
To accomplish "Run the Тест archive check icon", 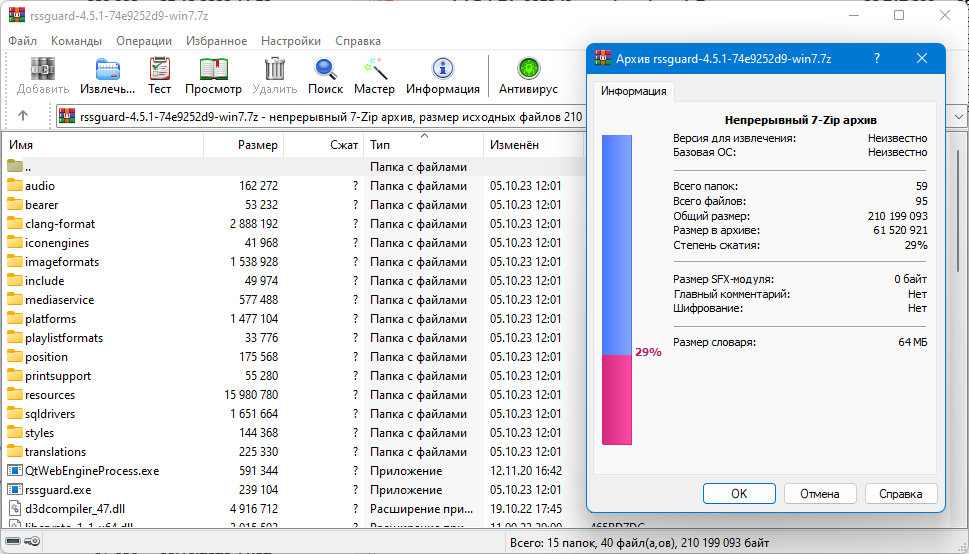I will 159,69.
